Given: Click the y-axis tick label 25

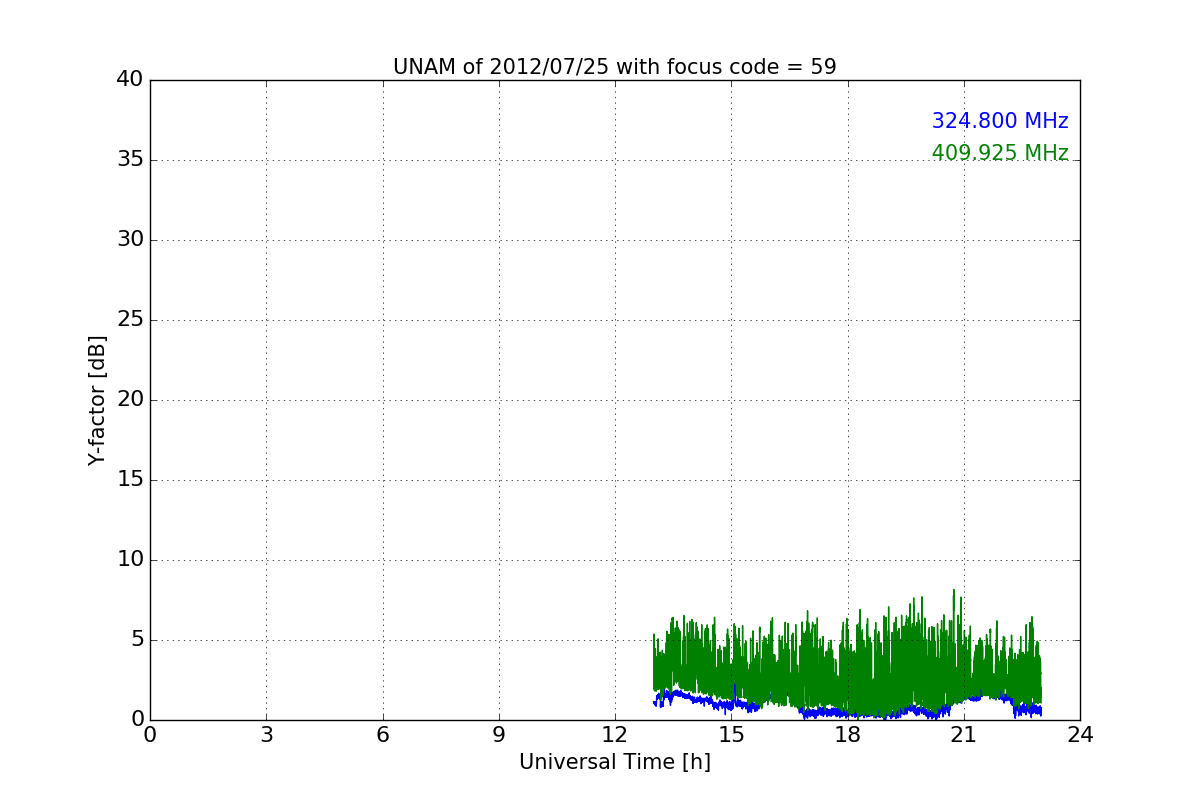Looking at the screenshot, I should click(130, 319).
